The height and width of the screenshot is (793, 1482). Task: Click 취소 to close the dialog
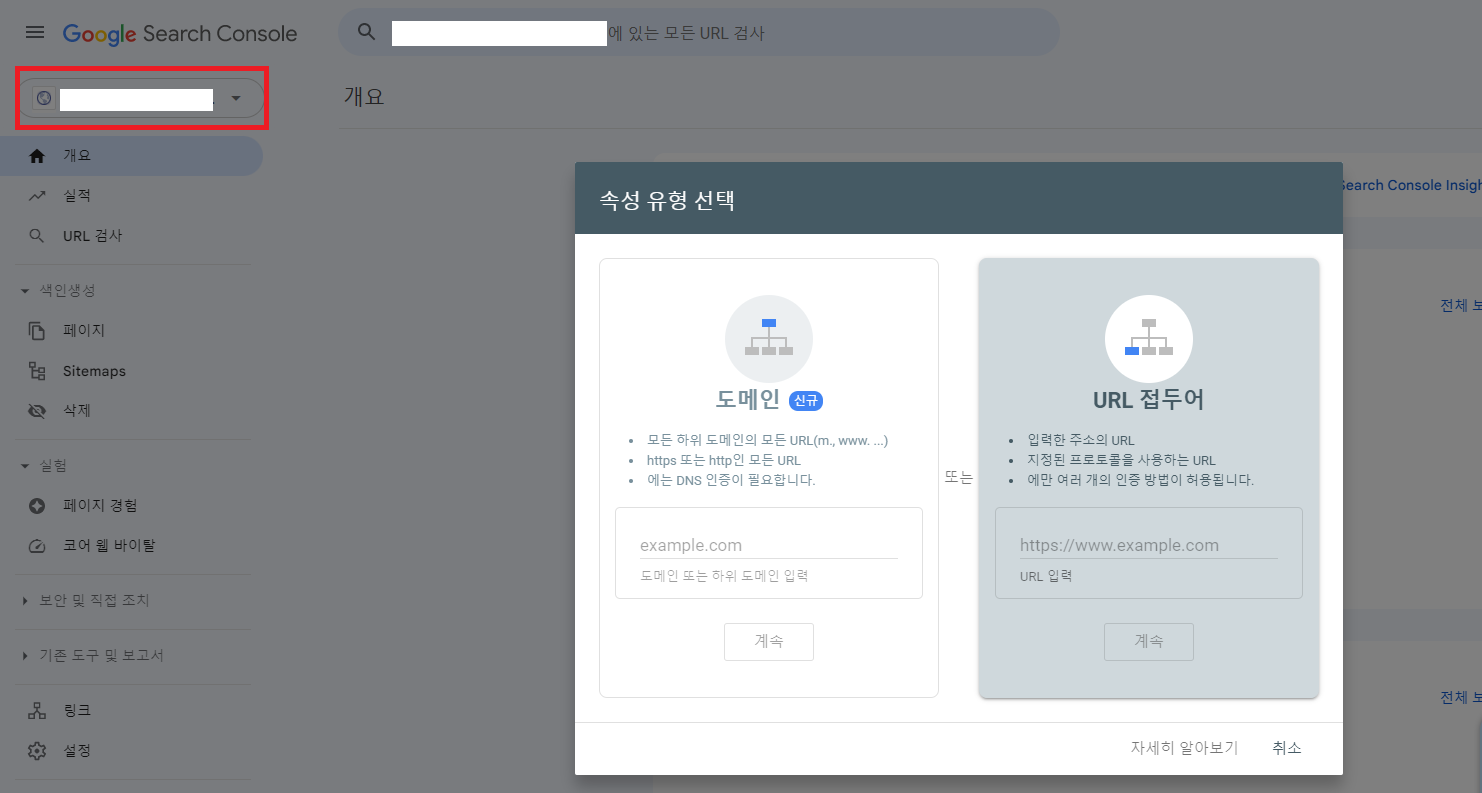click(x=1287, y=748)
